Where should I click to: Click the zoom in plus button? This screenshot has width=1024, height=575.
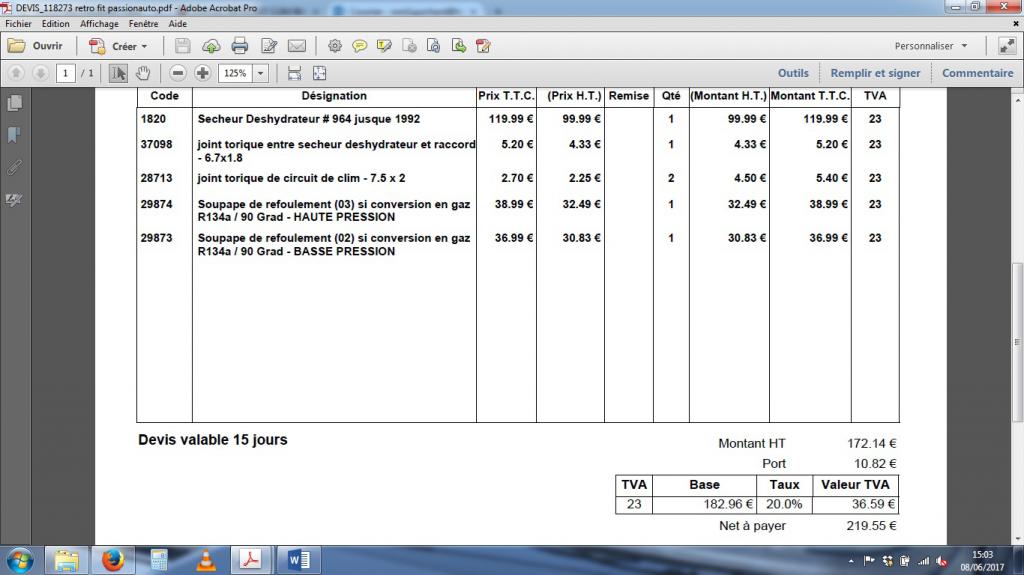(x=202, y=73)
